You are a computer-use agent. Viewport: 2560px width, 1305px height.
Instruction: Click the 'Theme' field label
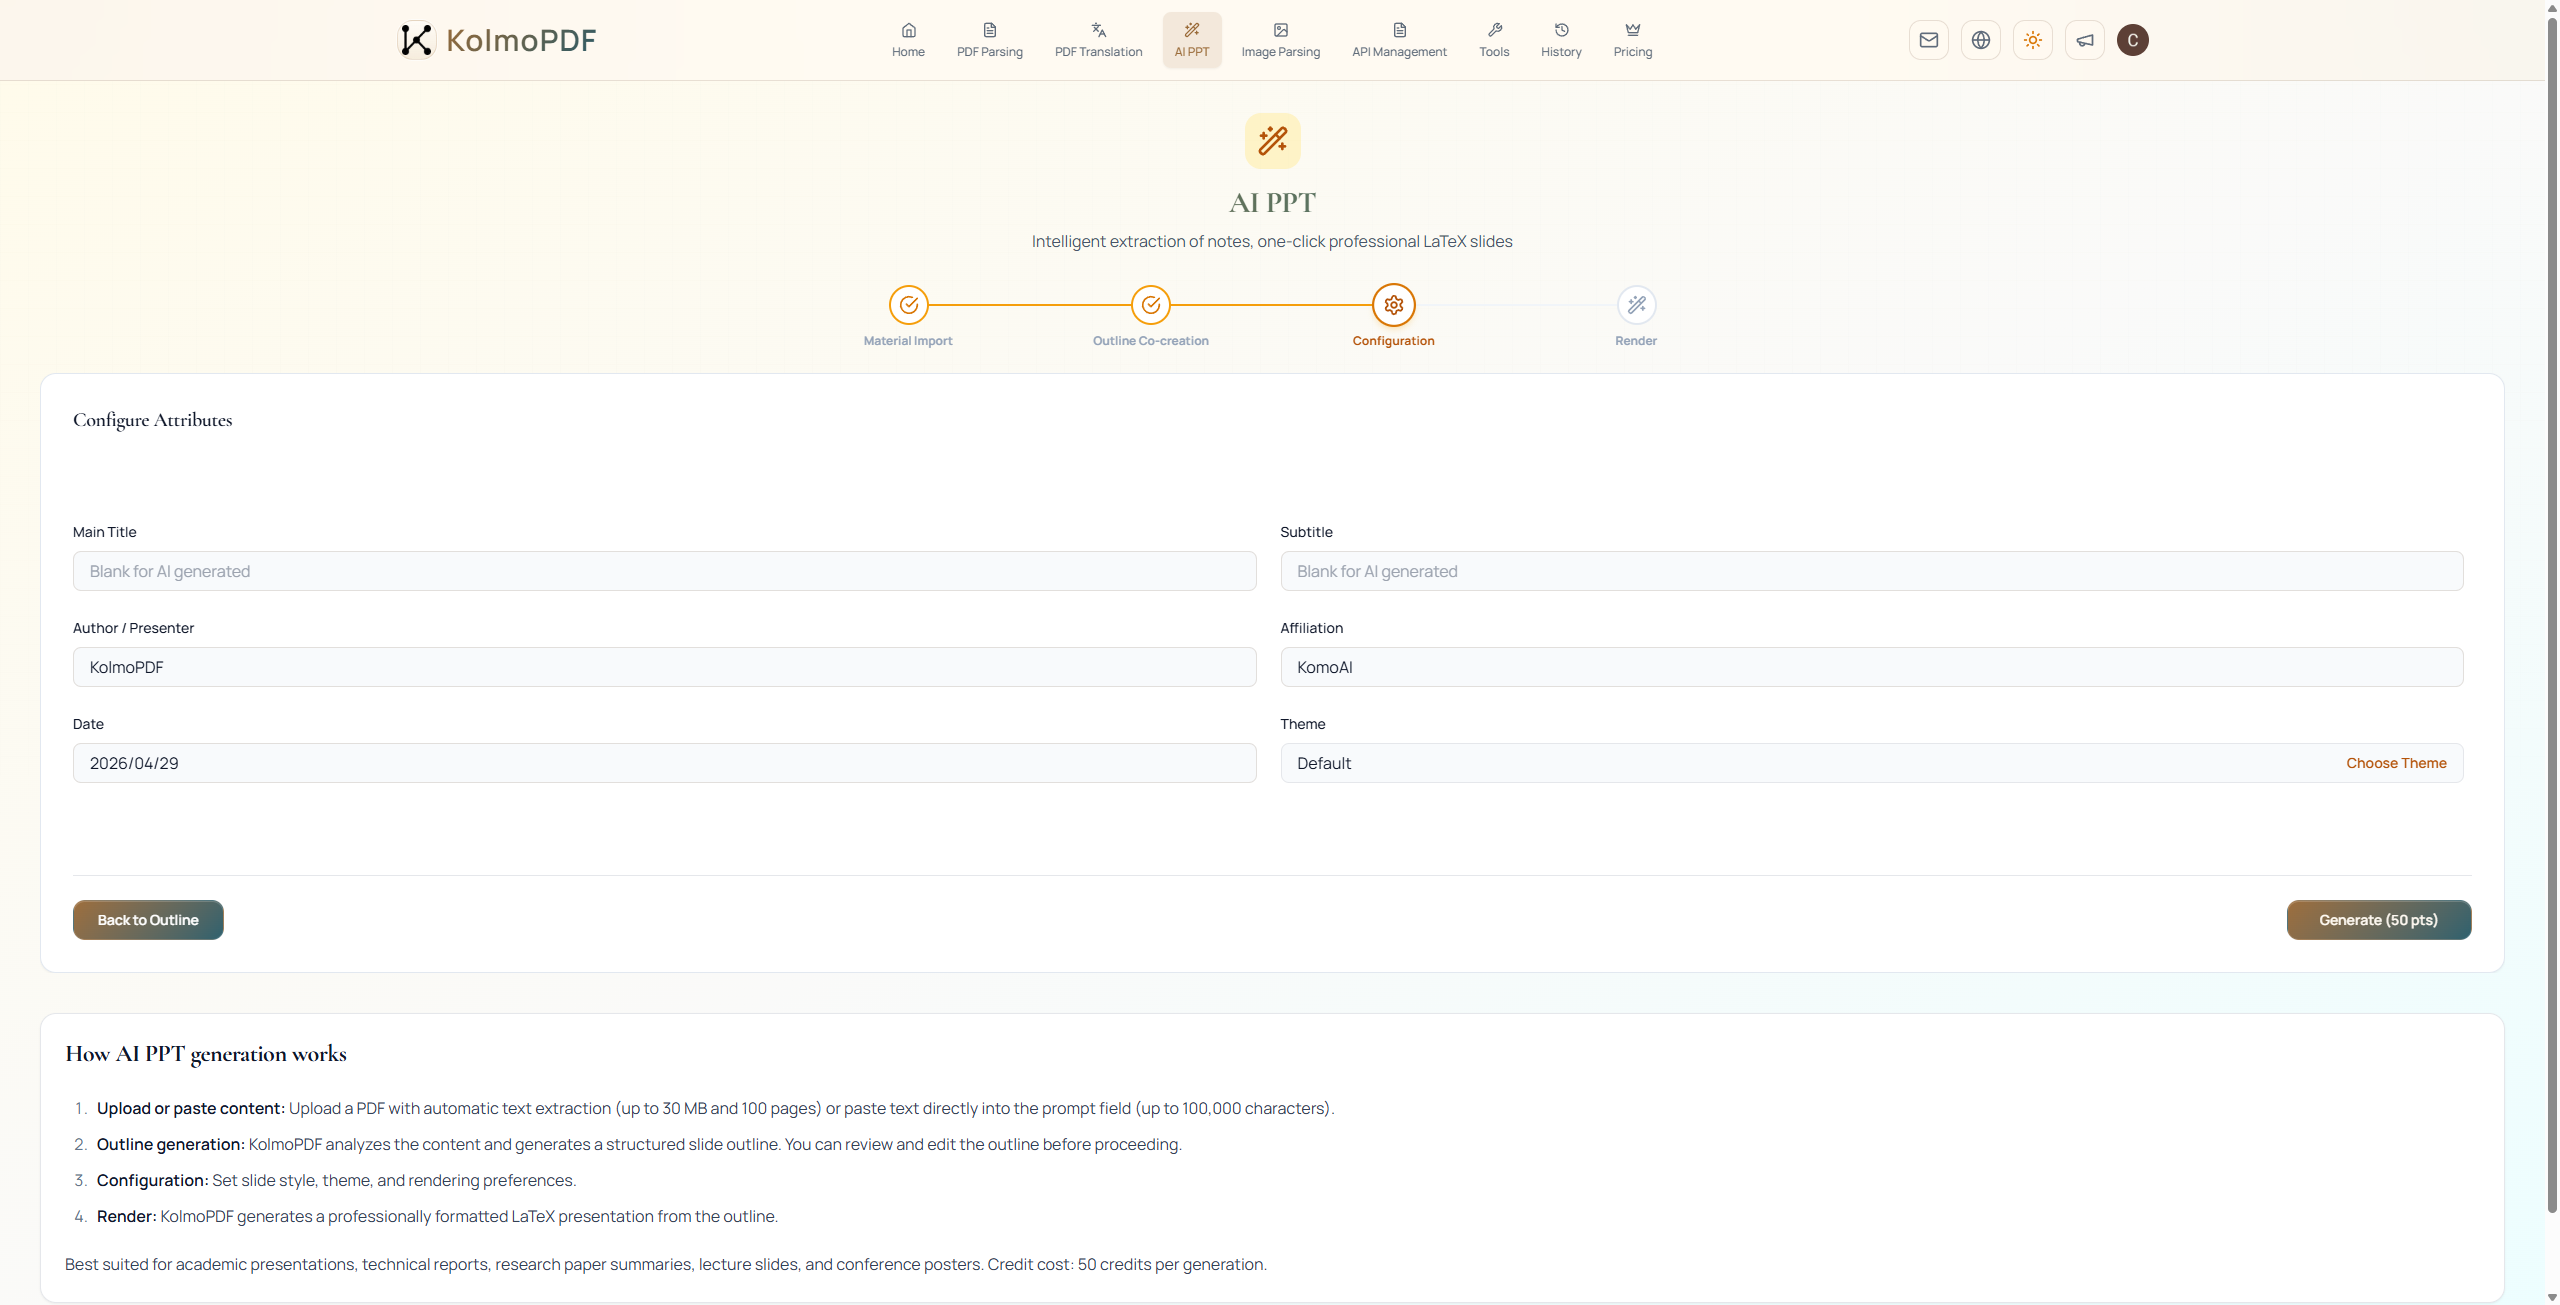1302,724
